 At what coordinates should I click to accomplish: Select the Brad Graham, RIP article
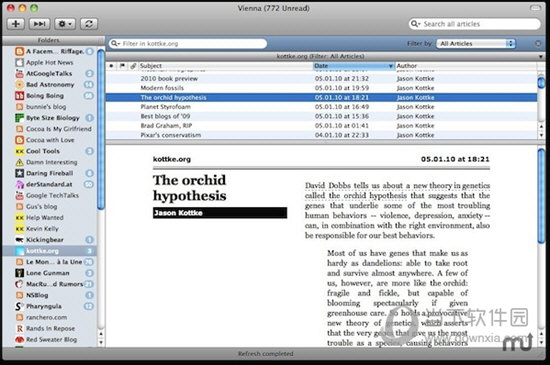[321, 126]
